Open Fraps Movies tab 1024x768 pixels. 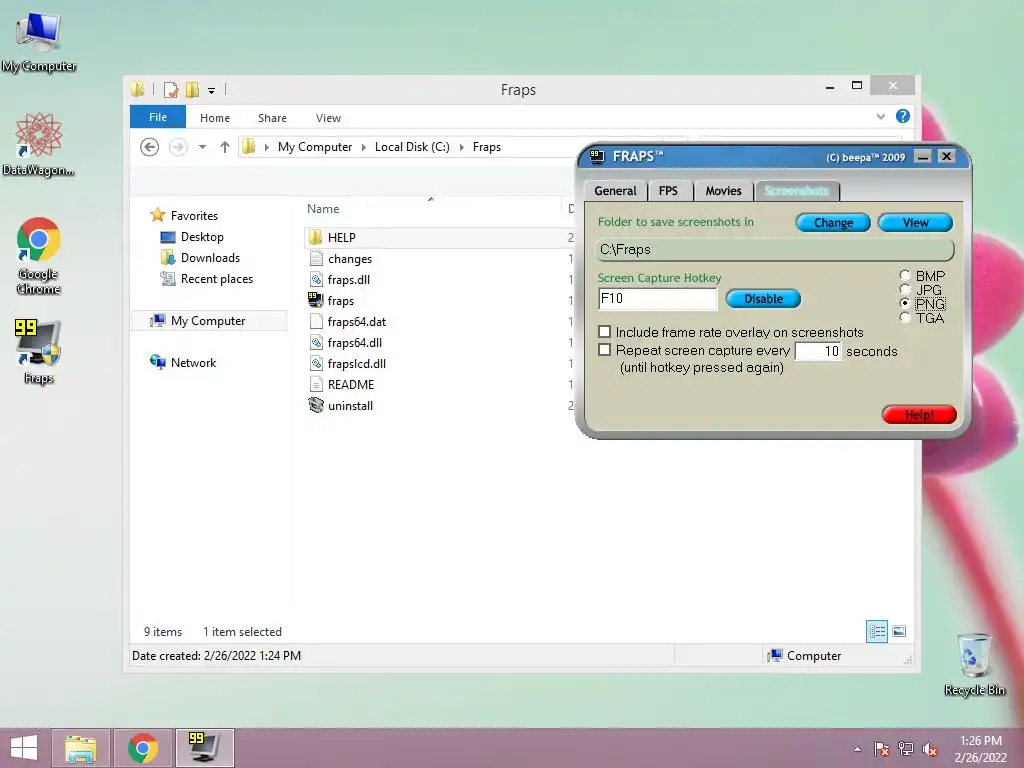723,191
